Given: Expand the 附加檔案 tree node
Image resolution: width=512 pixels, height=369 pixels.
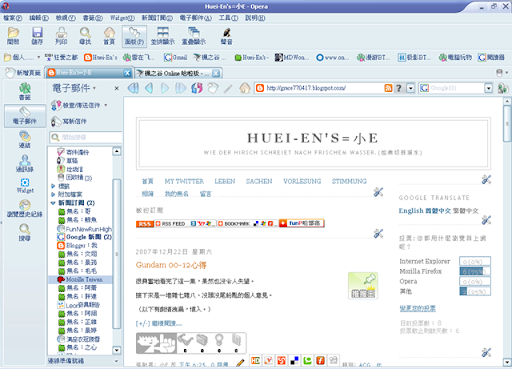Looking at the screenshot, I should point(53,194).
